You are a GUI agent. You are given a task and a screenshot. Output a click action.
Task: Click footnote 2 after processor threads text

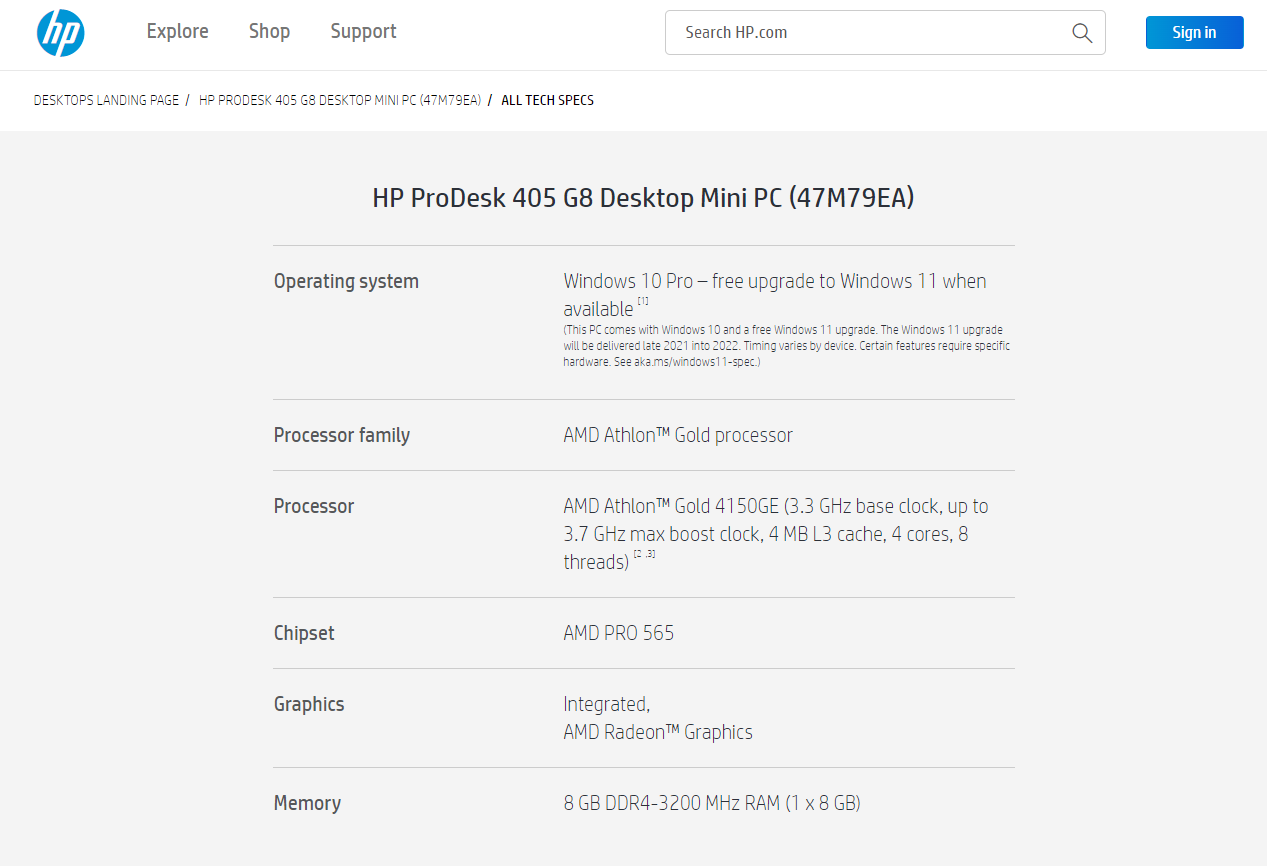638,554
